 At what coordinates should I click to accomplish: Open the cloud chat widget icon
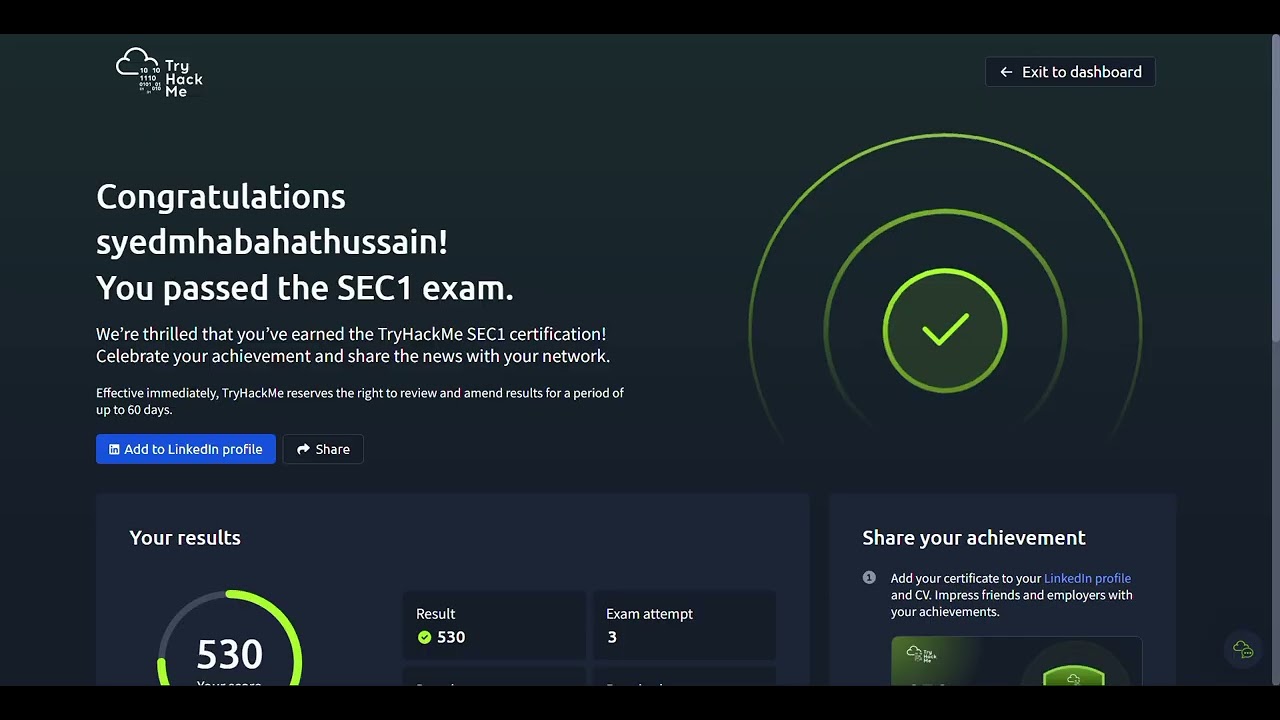1243,650
